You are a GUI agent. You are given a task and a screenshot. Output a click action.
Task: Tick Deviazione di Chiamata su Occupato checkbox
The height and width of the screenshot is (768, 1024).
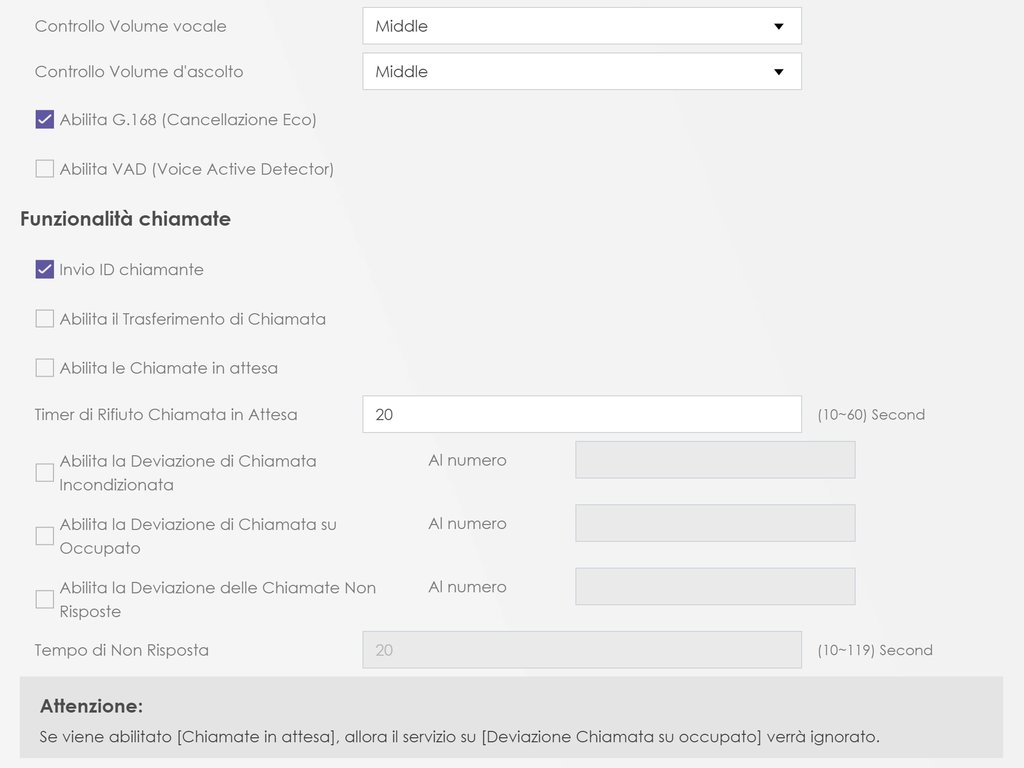tap(45, 536)
